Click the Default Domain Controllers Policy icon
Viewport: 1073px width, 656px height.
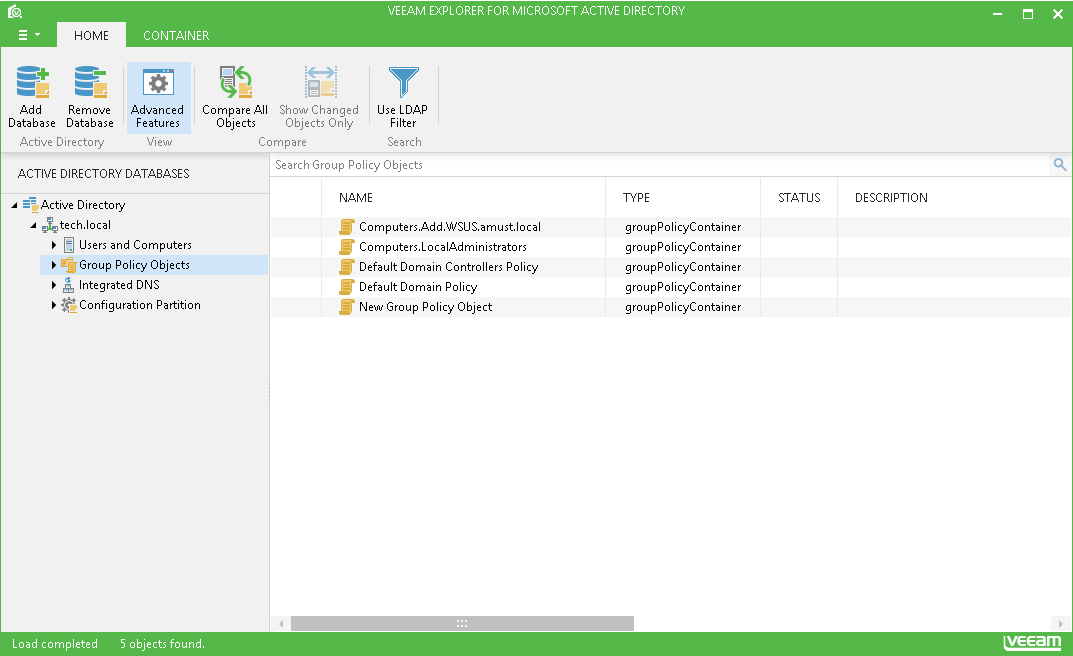click(347, 267)
